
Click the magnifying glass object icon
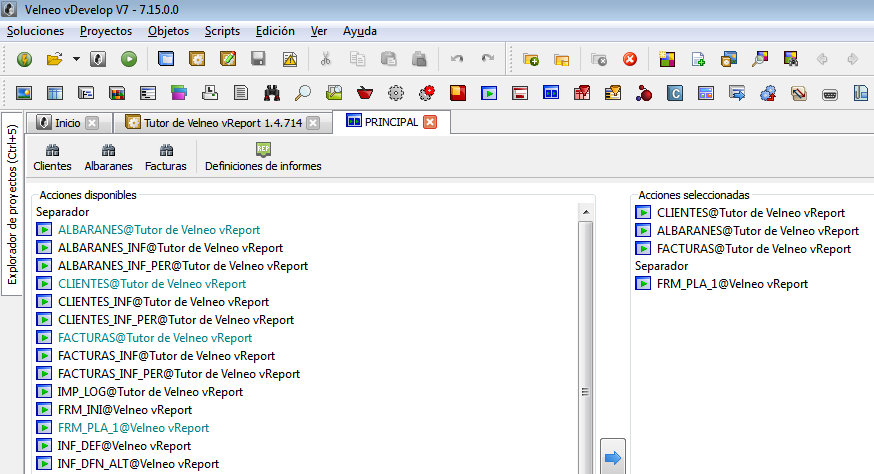tap(303, 93)
